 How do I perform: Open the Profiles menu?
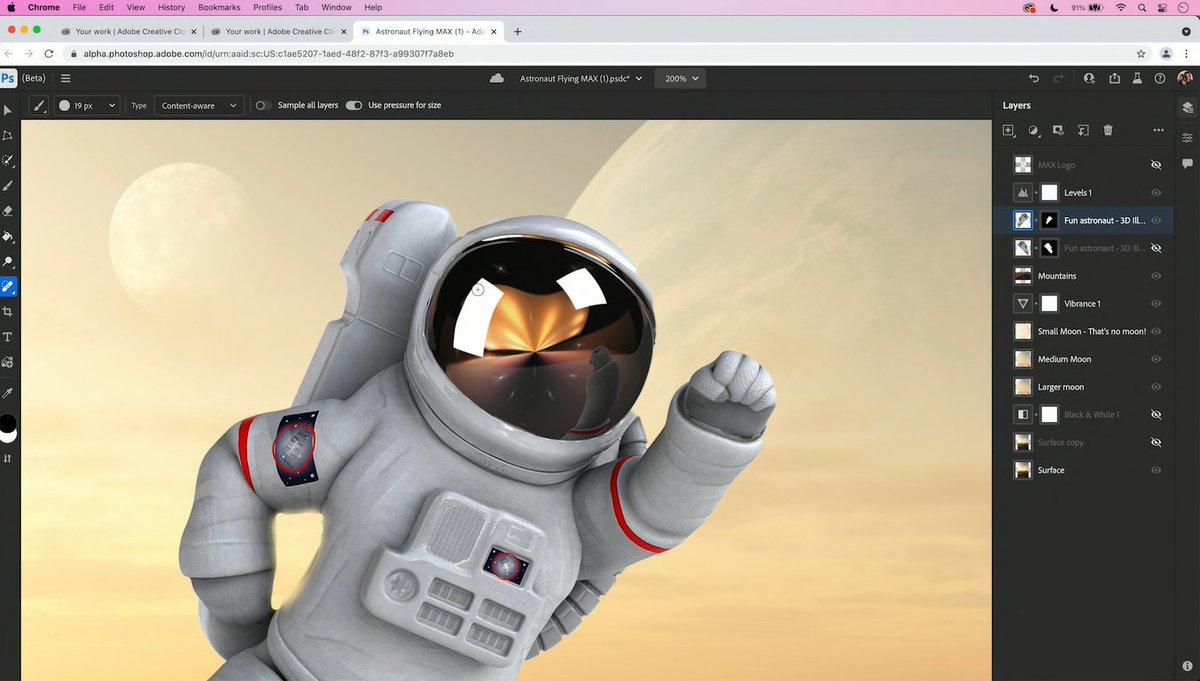click(267, 7)
